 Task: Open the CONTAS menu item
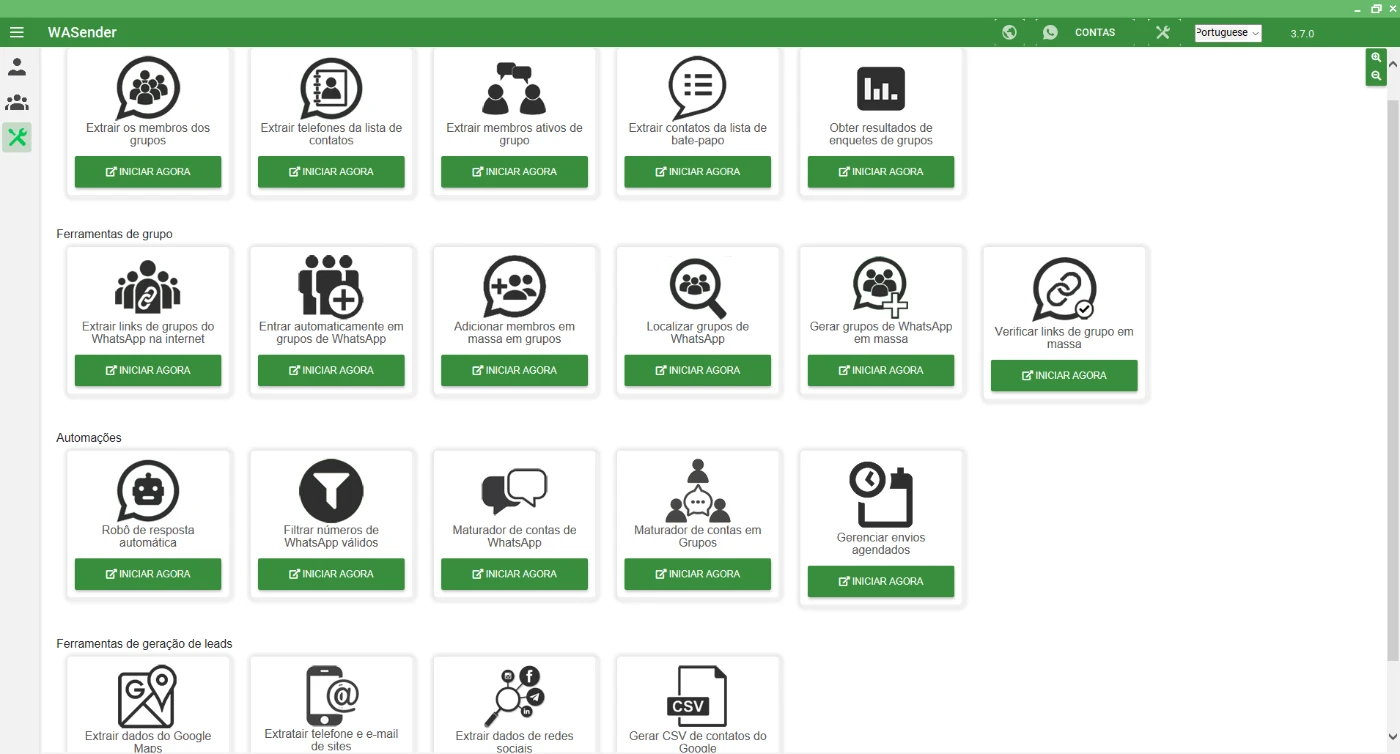(1094, 32)
